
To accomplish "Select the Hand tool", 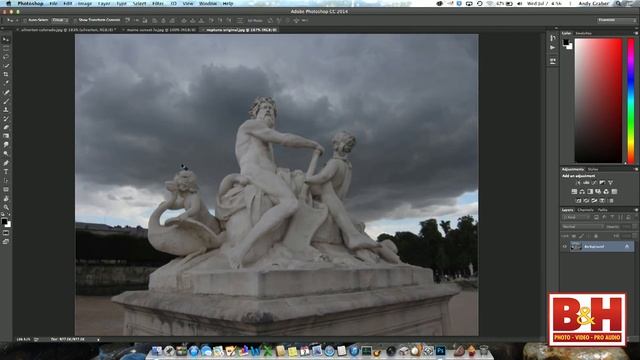I will tap(6, 198).
